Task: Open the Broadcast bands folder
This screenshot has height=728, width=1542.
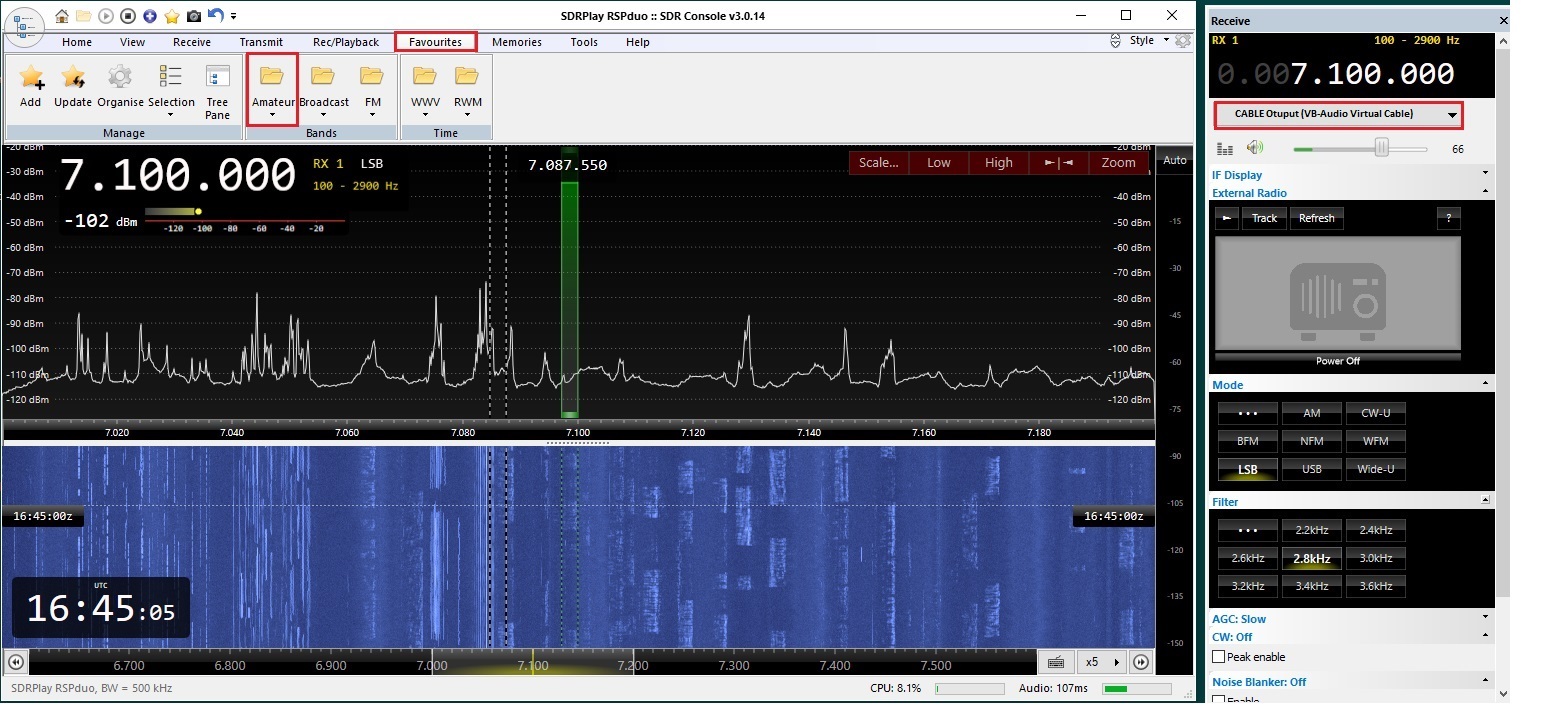Action: pos(323,91)
